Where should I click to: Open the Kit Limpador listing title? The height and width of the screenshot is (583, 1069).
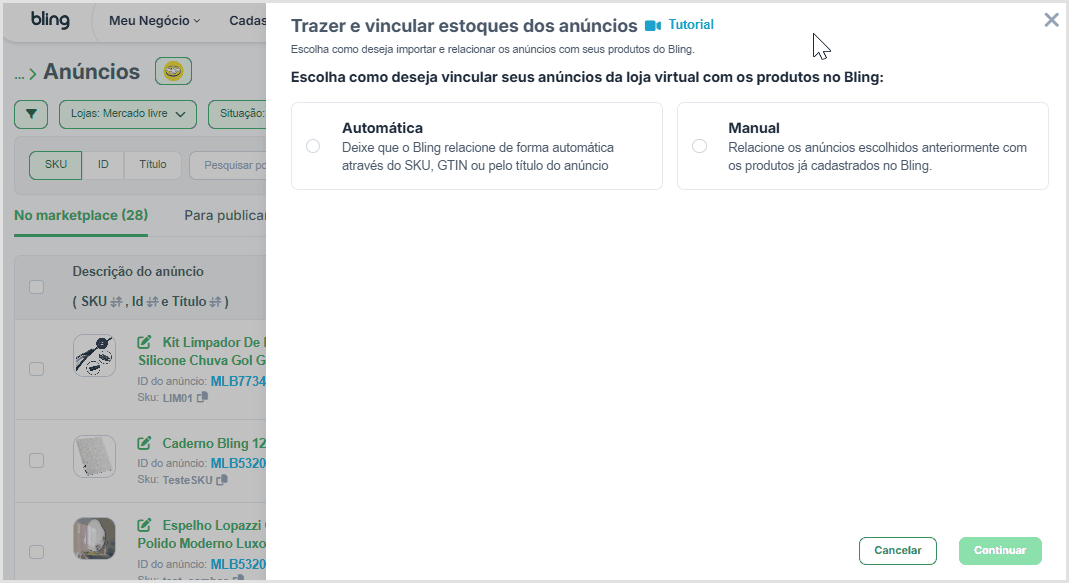click(202, 351)
